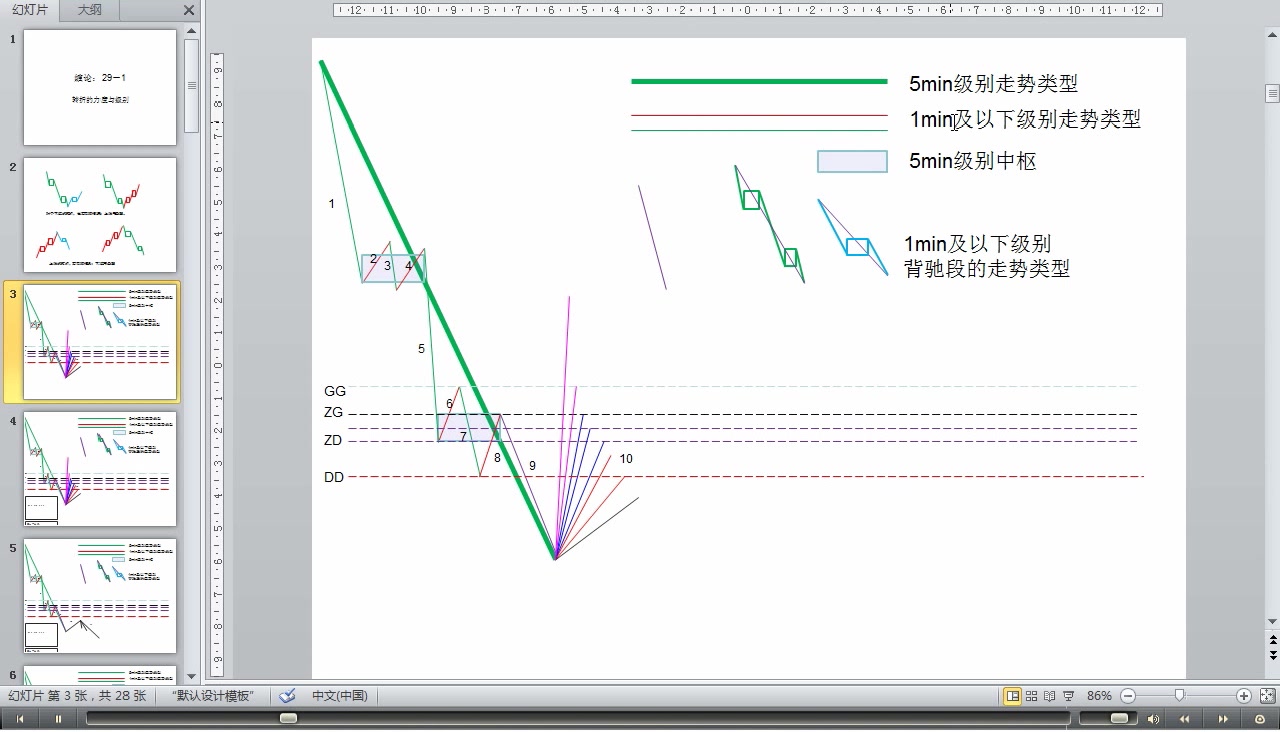The image size is (1280, 732).
Task: Jump to previous track in player
Action: (x=19, y=719)
